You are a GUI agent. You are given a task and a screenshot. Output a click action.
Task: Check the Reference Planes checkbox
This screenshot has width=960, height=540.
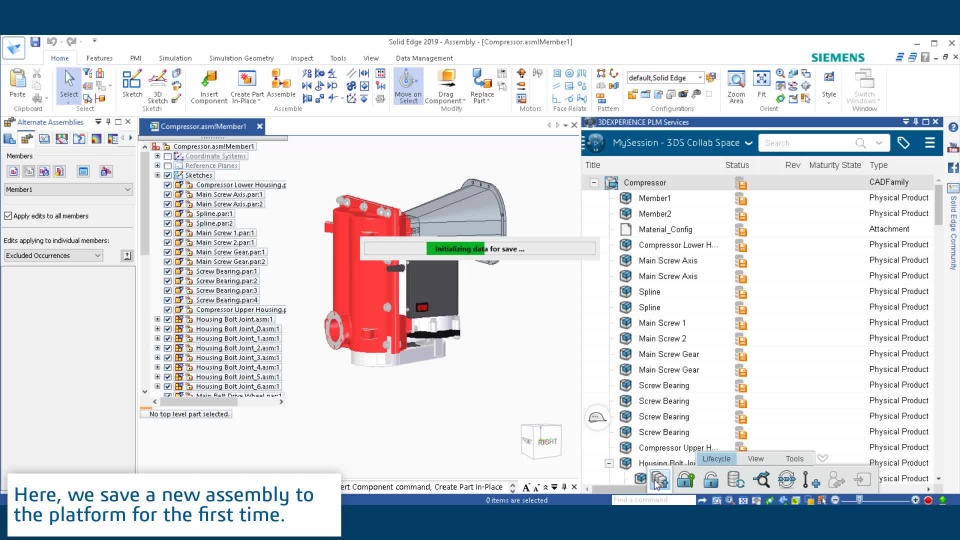click(168, 165)
